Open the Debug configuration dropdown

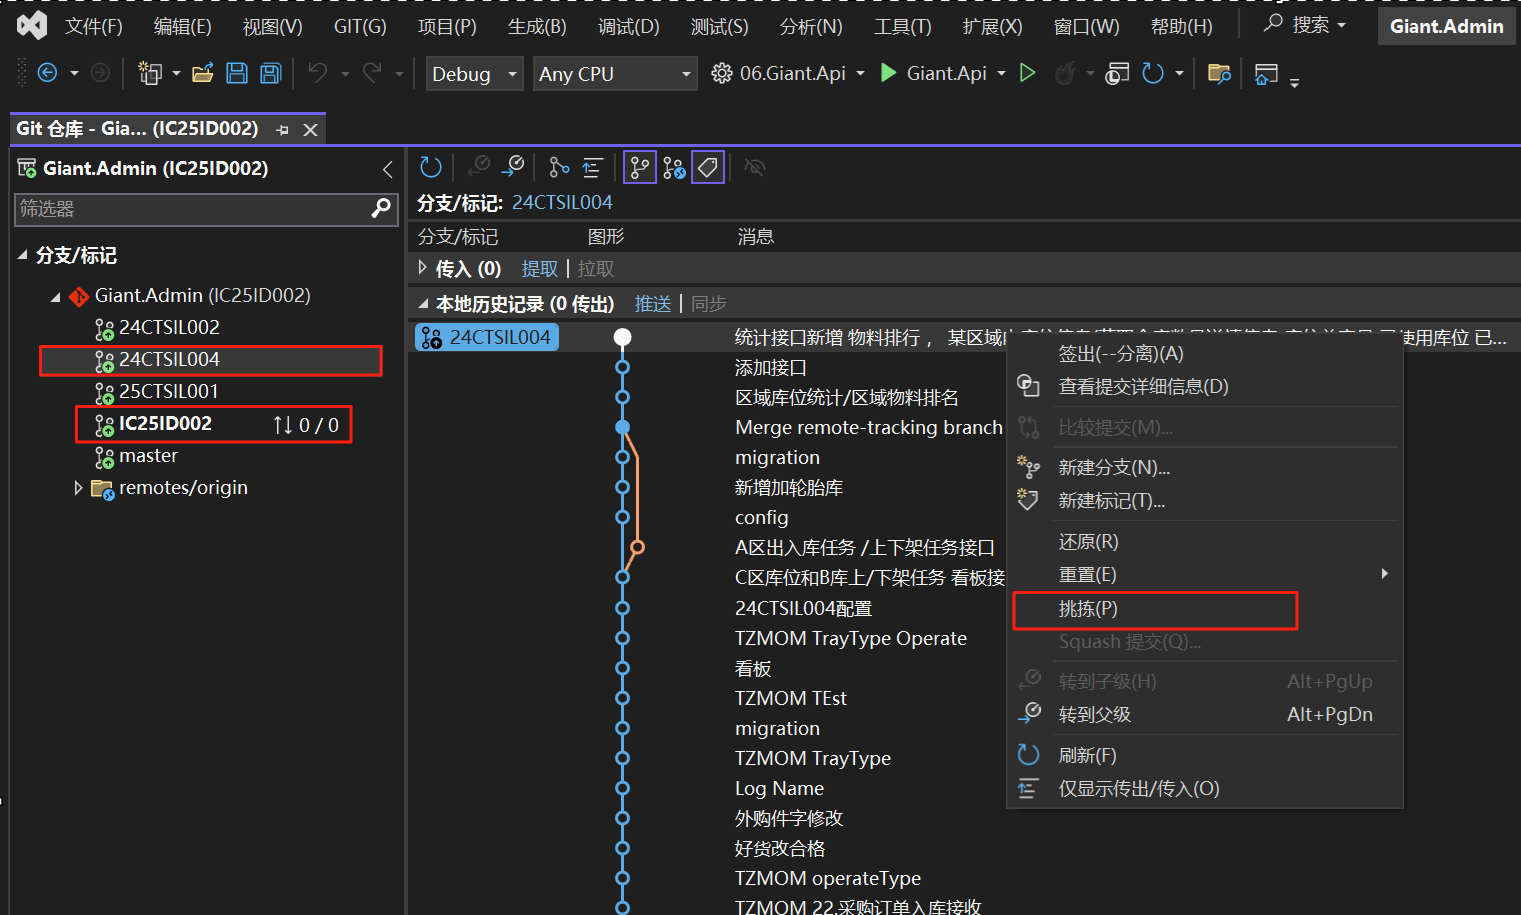474,74
